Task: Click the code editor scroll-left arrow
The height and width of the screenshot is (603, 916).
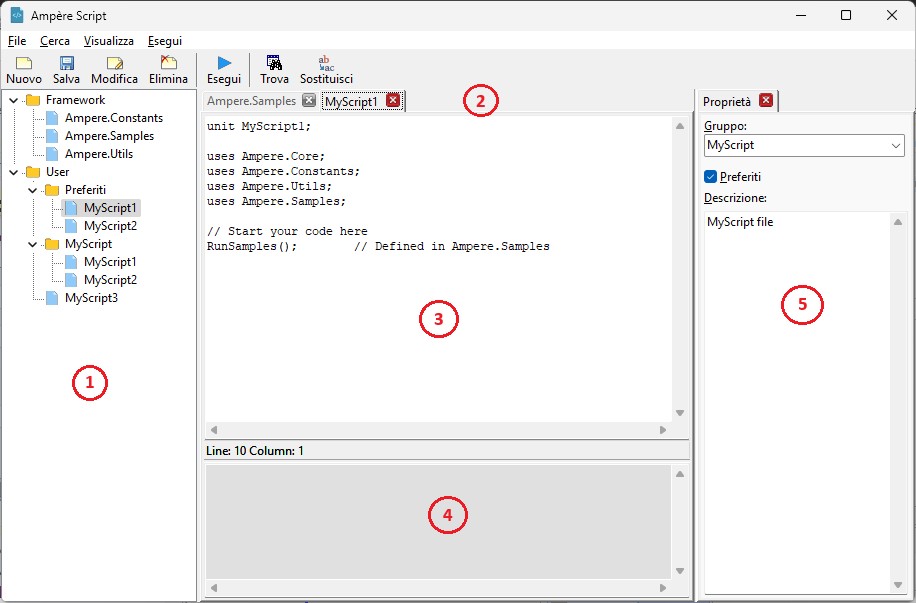Action: tap(214, 430)
